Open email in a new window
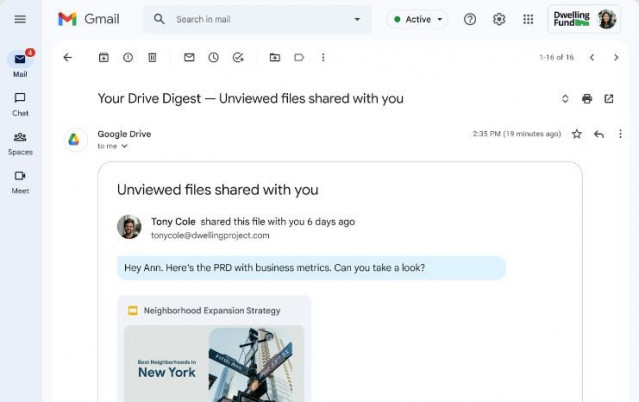Image resolution: width=639 pixels, height=402 pixels. pyautogui.click(x=609, y=99)
